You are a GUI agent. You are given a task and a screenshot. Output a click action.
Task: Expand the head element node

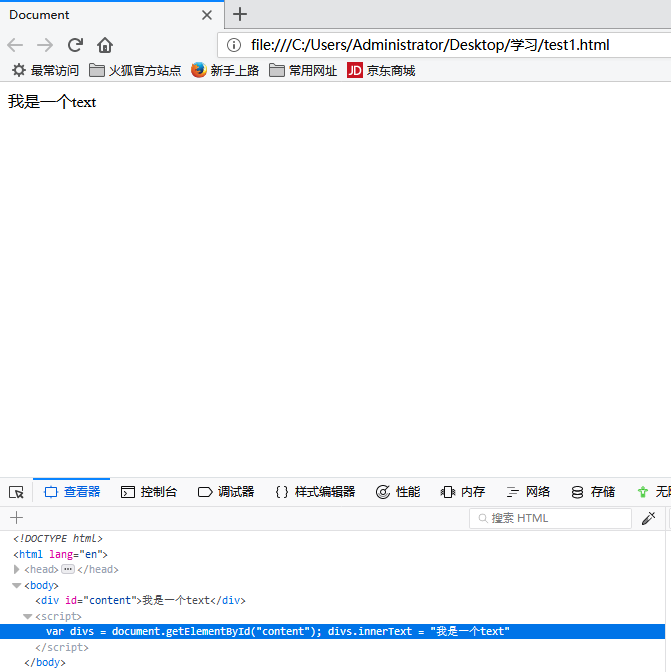click(17, 569)
